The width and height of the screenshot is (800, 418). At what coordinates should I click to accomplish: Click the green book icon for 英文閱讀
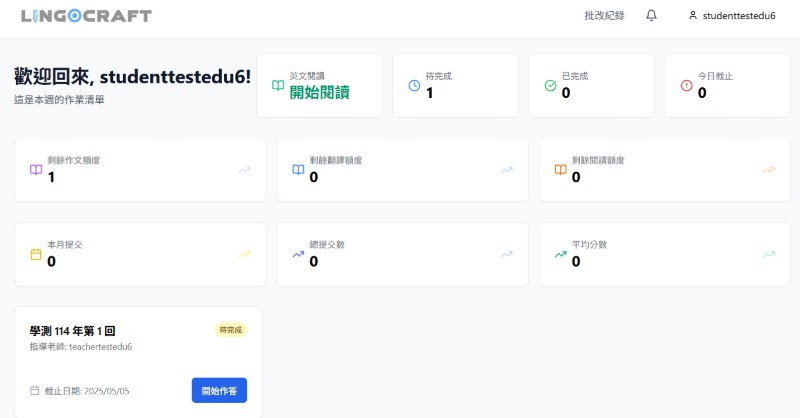(278, 86)
